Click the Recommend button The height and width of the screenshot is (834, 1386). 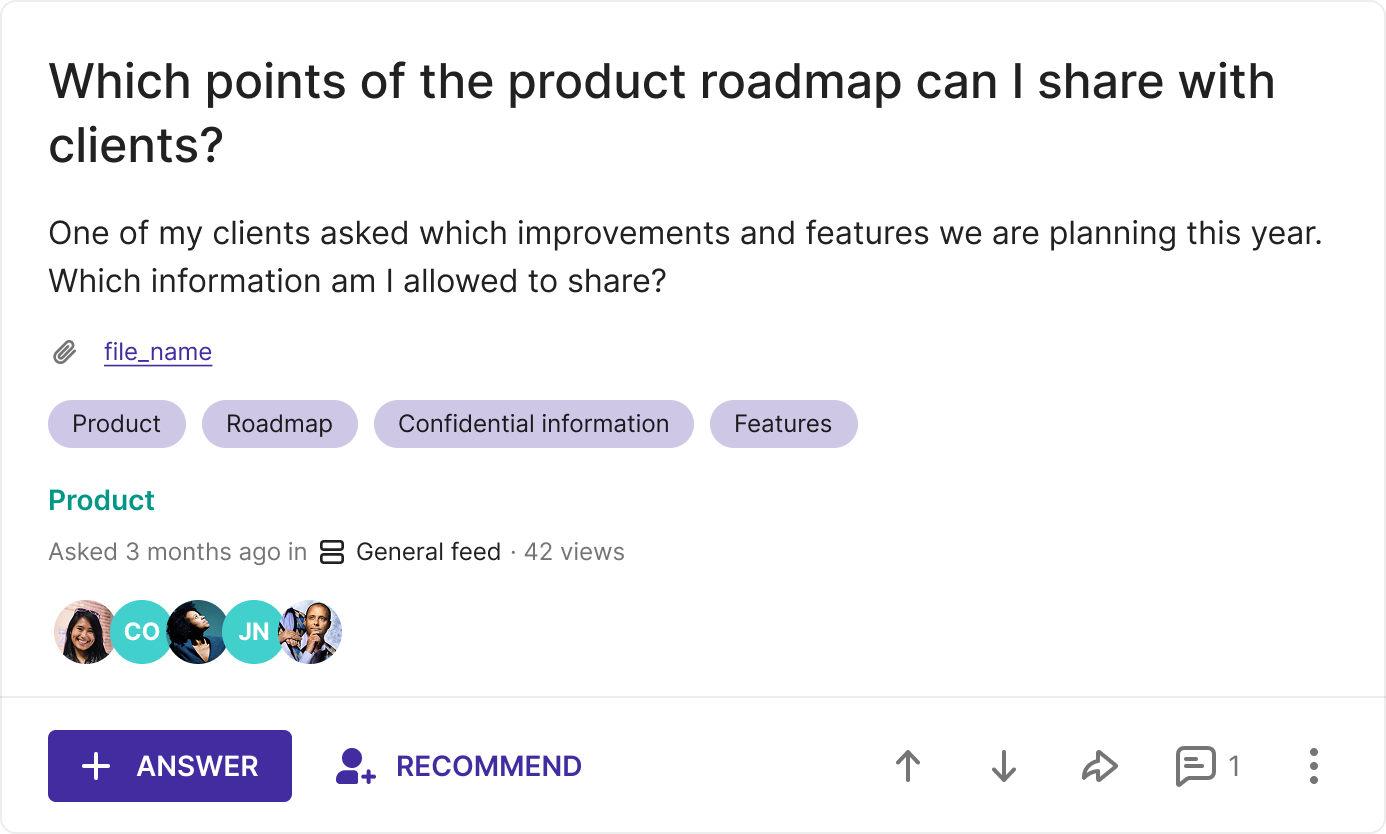459,766
